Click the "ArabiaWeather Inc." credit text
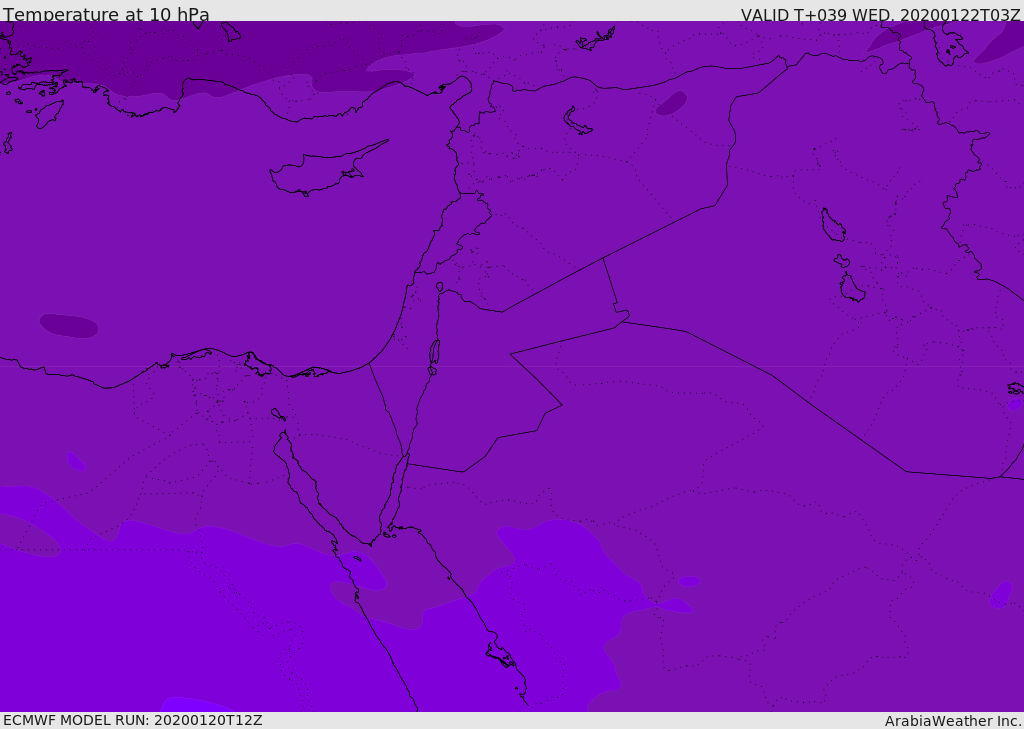Image resolution: width=1024 pixels, height=729 pixels. coord(953,721)
